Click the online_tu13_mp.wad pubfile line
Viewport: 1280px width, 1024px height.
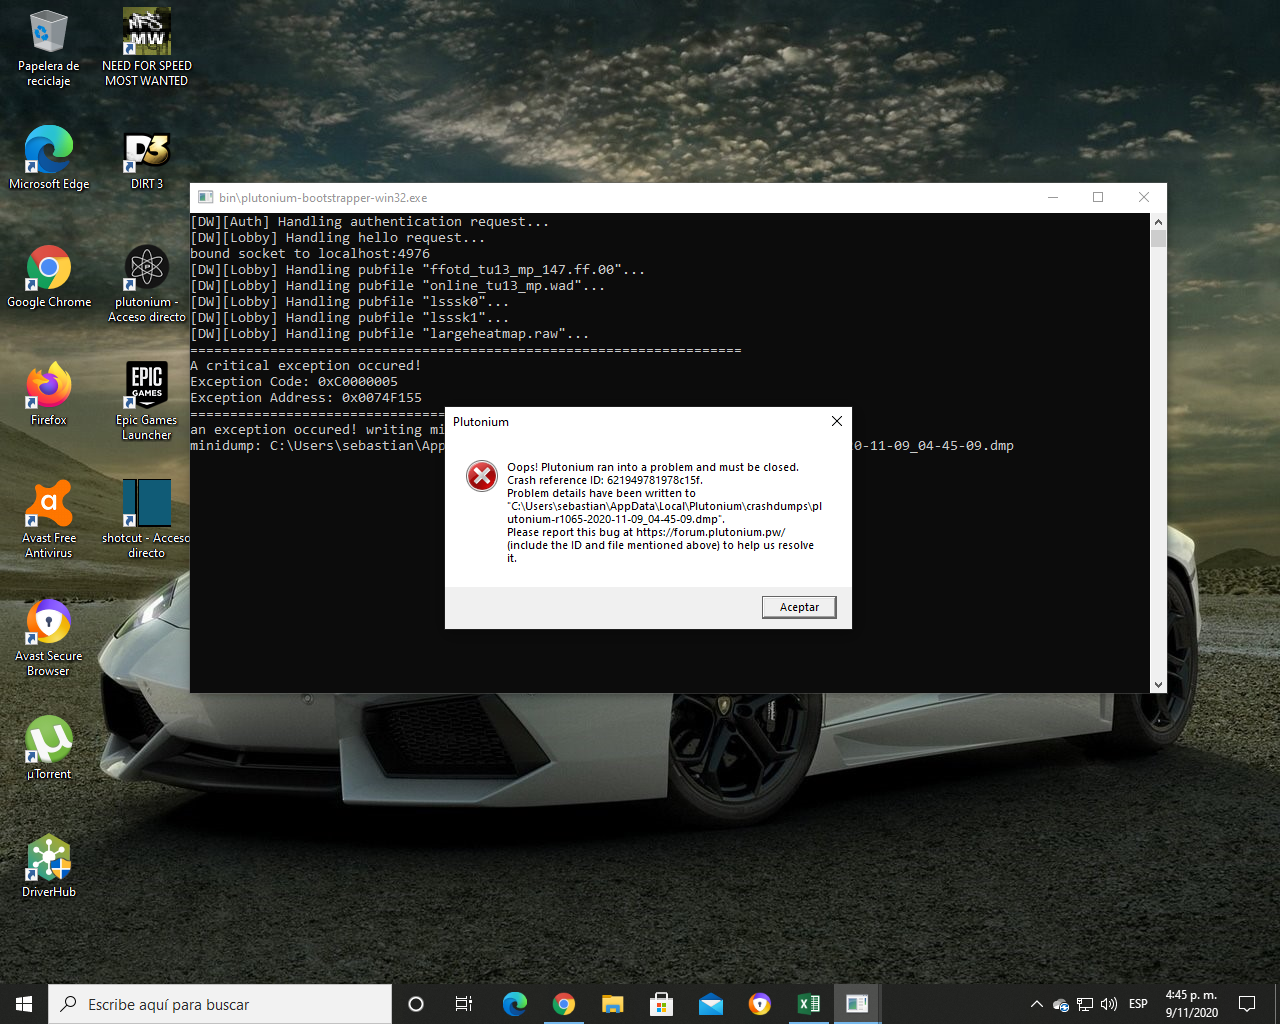point(398,286)
